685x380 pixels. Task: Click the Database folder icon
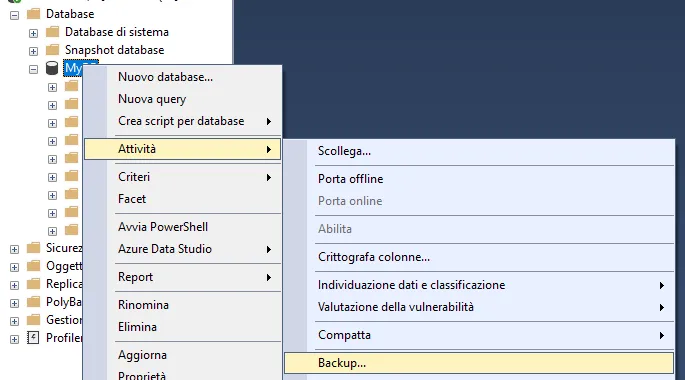pyautogui.click(x=33, y=14)
